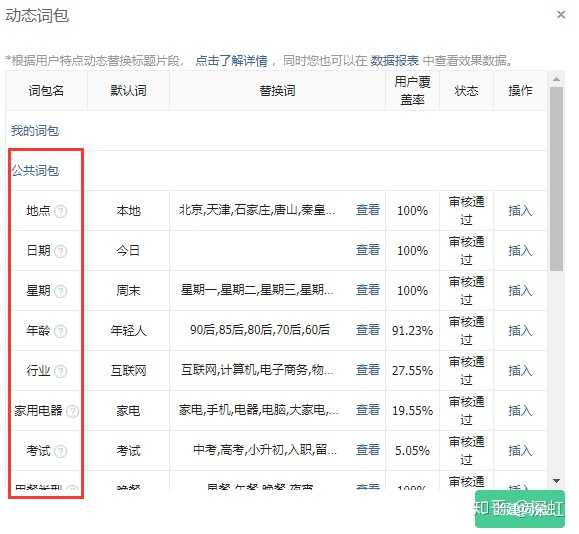Open help icon next to 考试
579x534 pixels.
point(60,451)
